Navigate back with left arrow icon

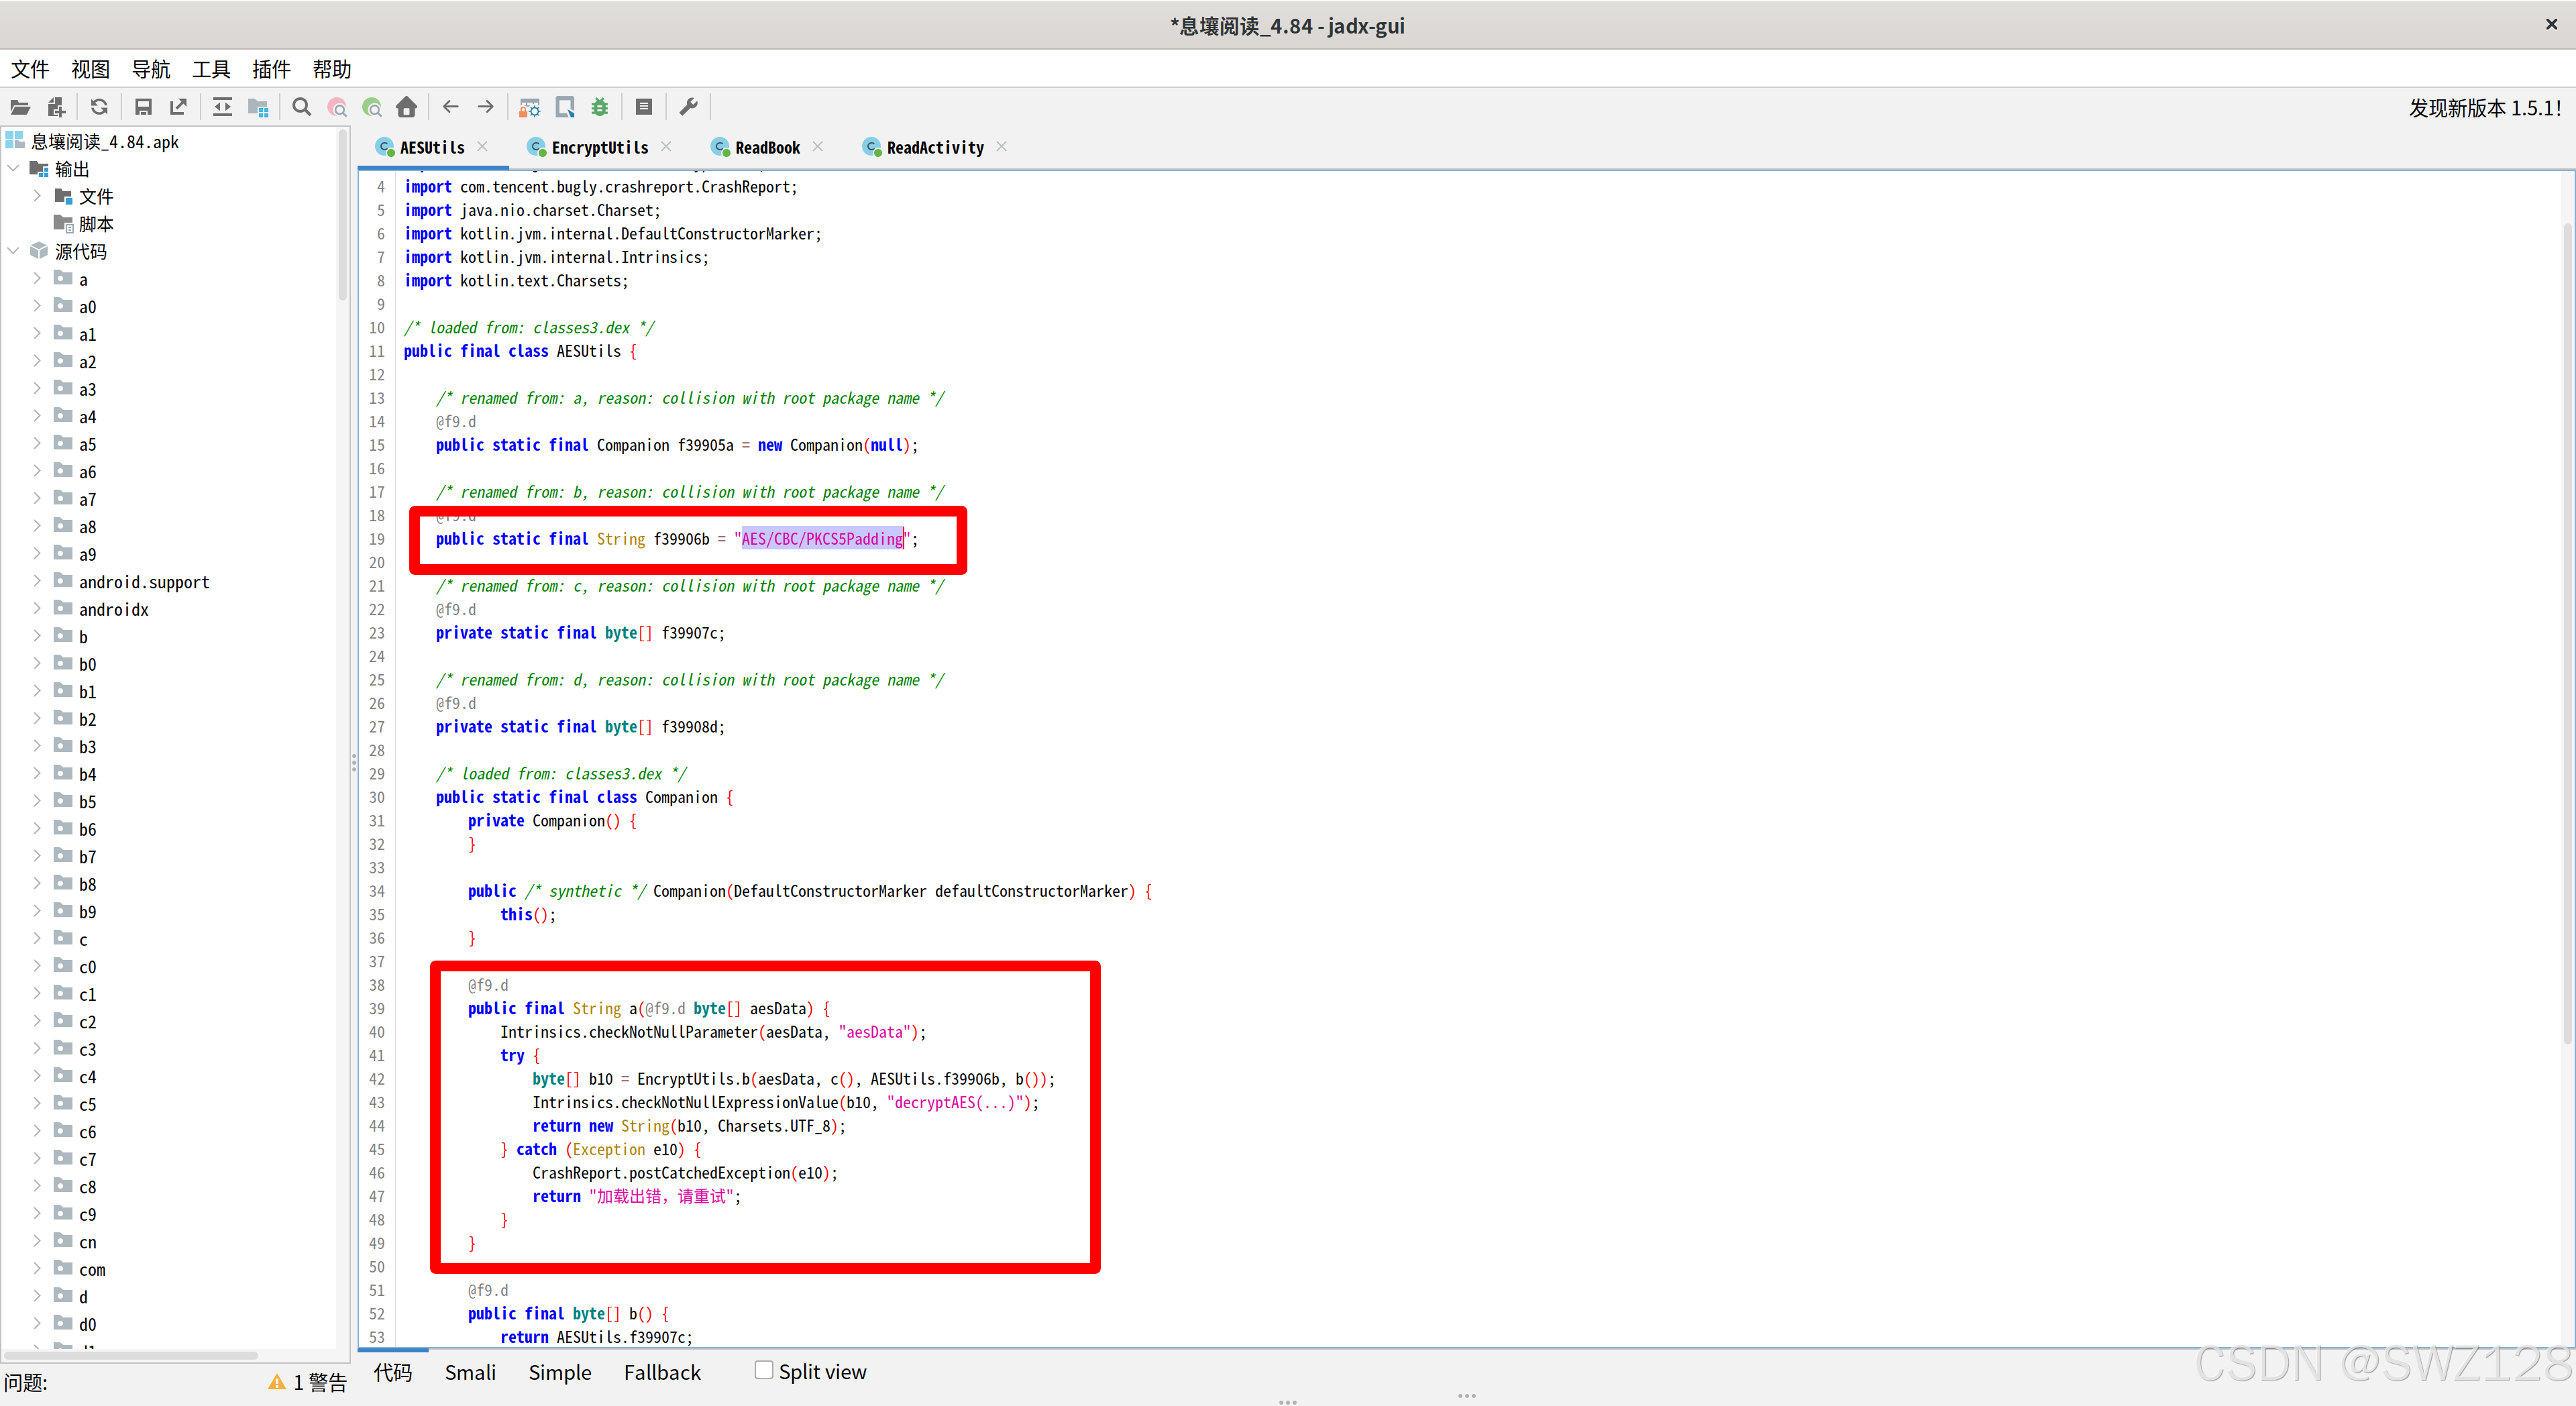tap(451, 107)
